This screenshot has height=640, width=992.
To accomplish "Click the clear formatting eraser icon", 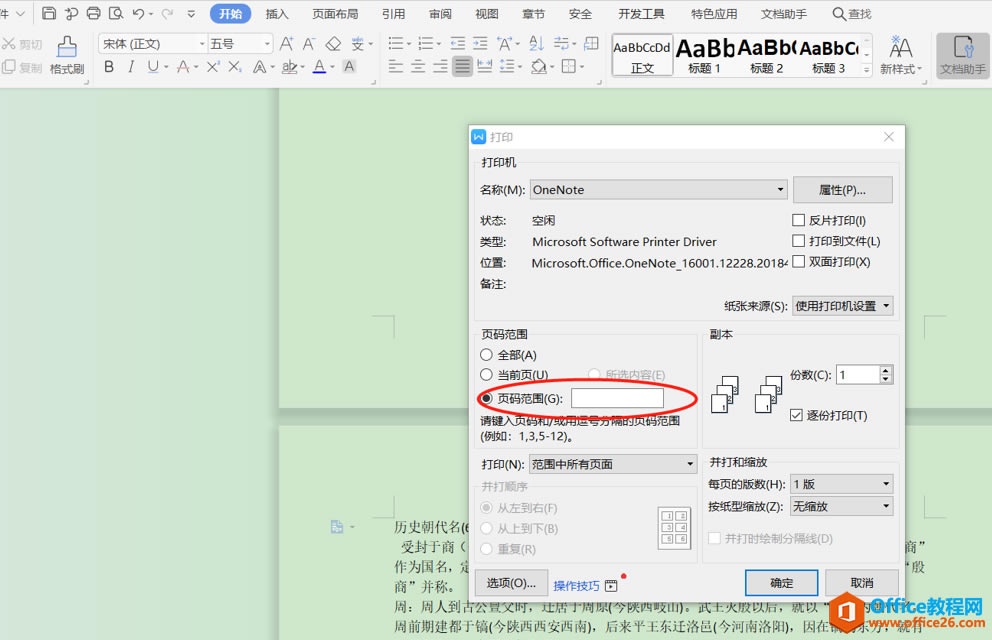I will [x=332, y=44].
